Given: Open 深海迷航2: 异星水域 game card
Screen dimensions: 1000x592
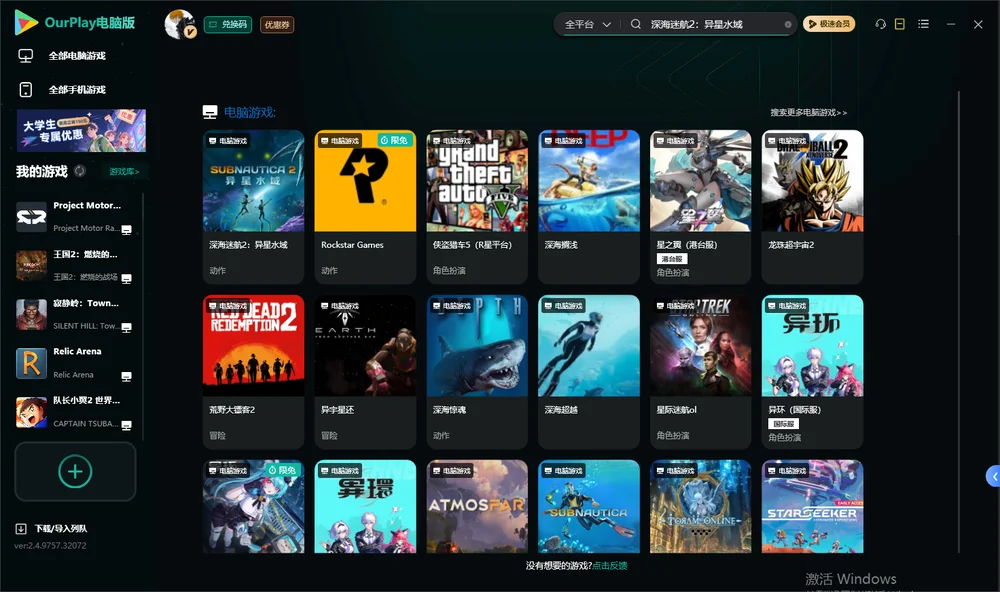Looking at the screenshot, I should pyautogui.click(x=253, y=207).
